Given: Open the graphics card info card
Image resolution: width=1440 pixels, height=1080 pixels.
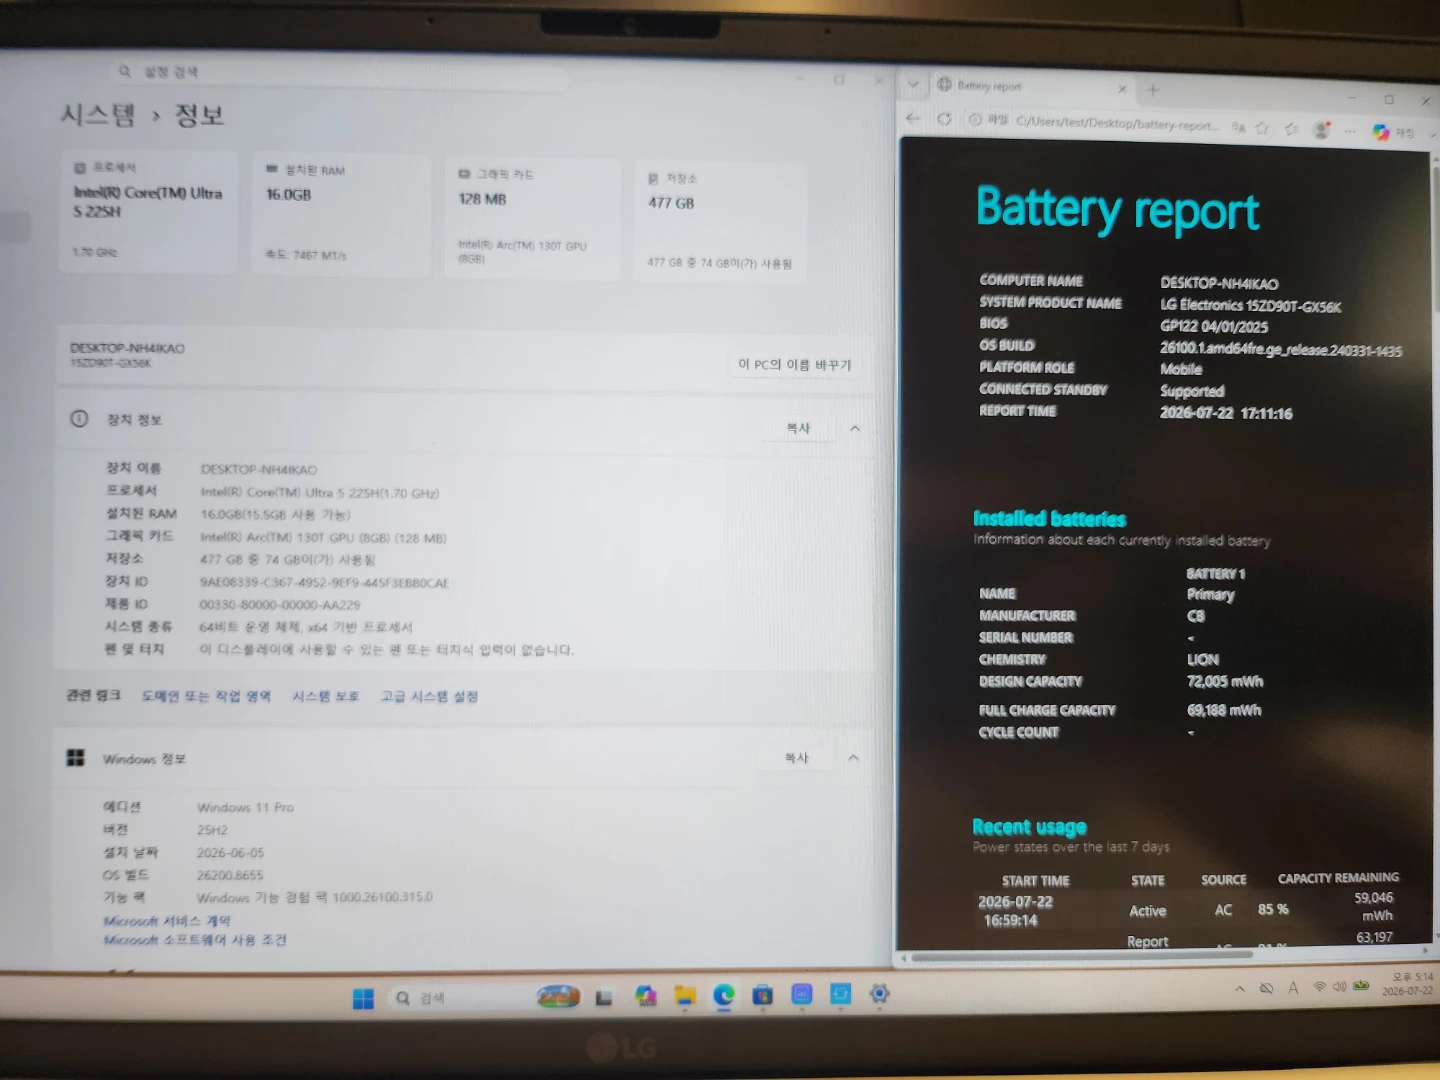Looking at the screenshot, I should click(x=532, y=218).
